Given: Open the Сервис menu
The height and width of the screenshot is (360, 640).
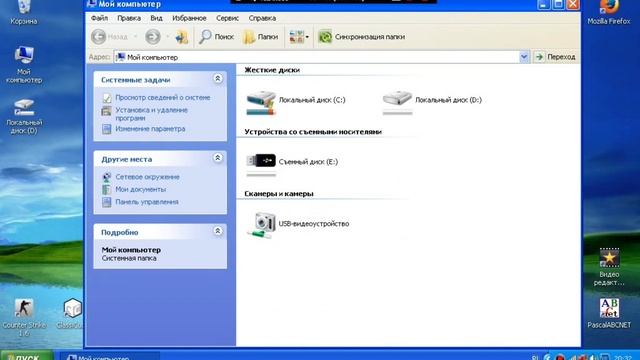Looking at the screenshot, I should pyautogui.click(x=227, y=18).
